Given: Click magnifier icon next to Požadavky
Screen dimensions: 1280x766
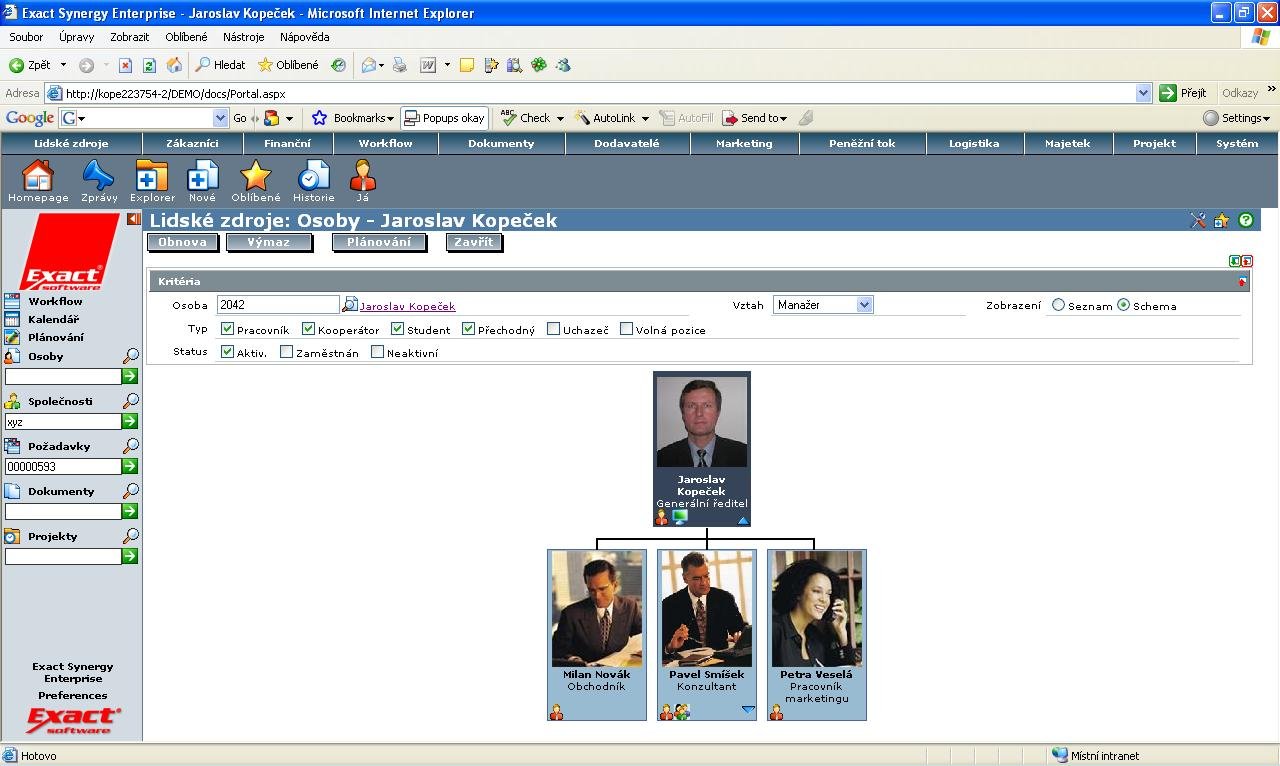Looking at the screenshot, I should click(131, 446).
